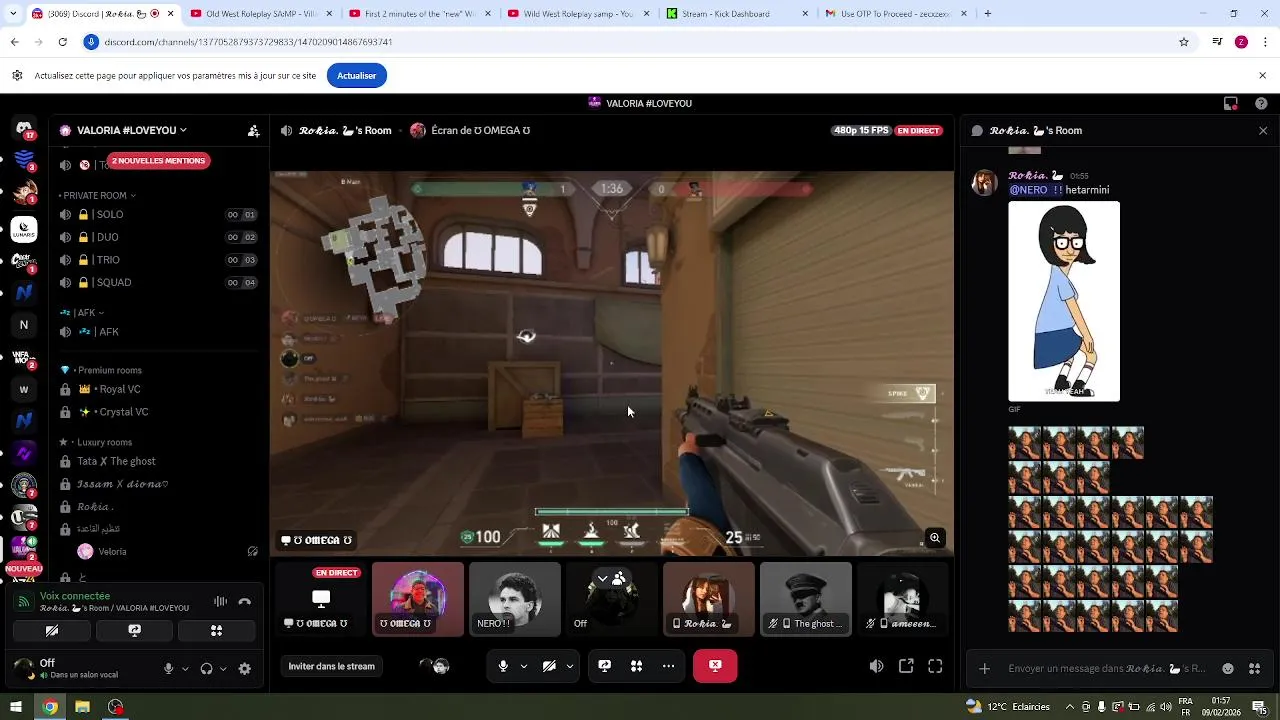Open Windows Start menu
This screenshot has height=720, width=1280.
(15, 707)
